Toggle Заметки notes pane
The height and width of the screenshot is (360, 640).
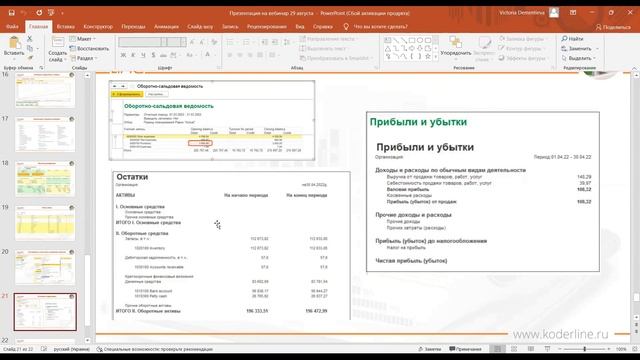click(x=430, y=349)
